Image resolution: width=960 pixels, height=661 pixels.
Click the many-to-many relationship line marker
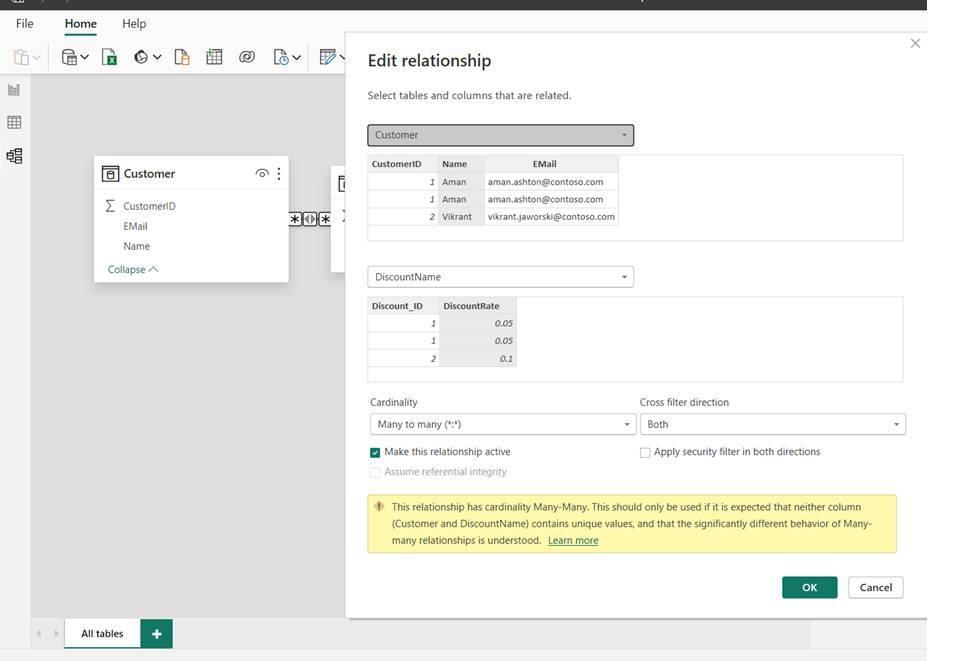click(310, 219)
